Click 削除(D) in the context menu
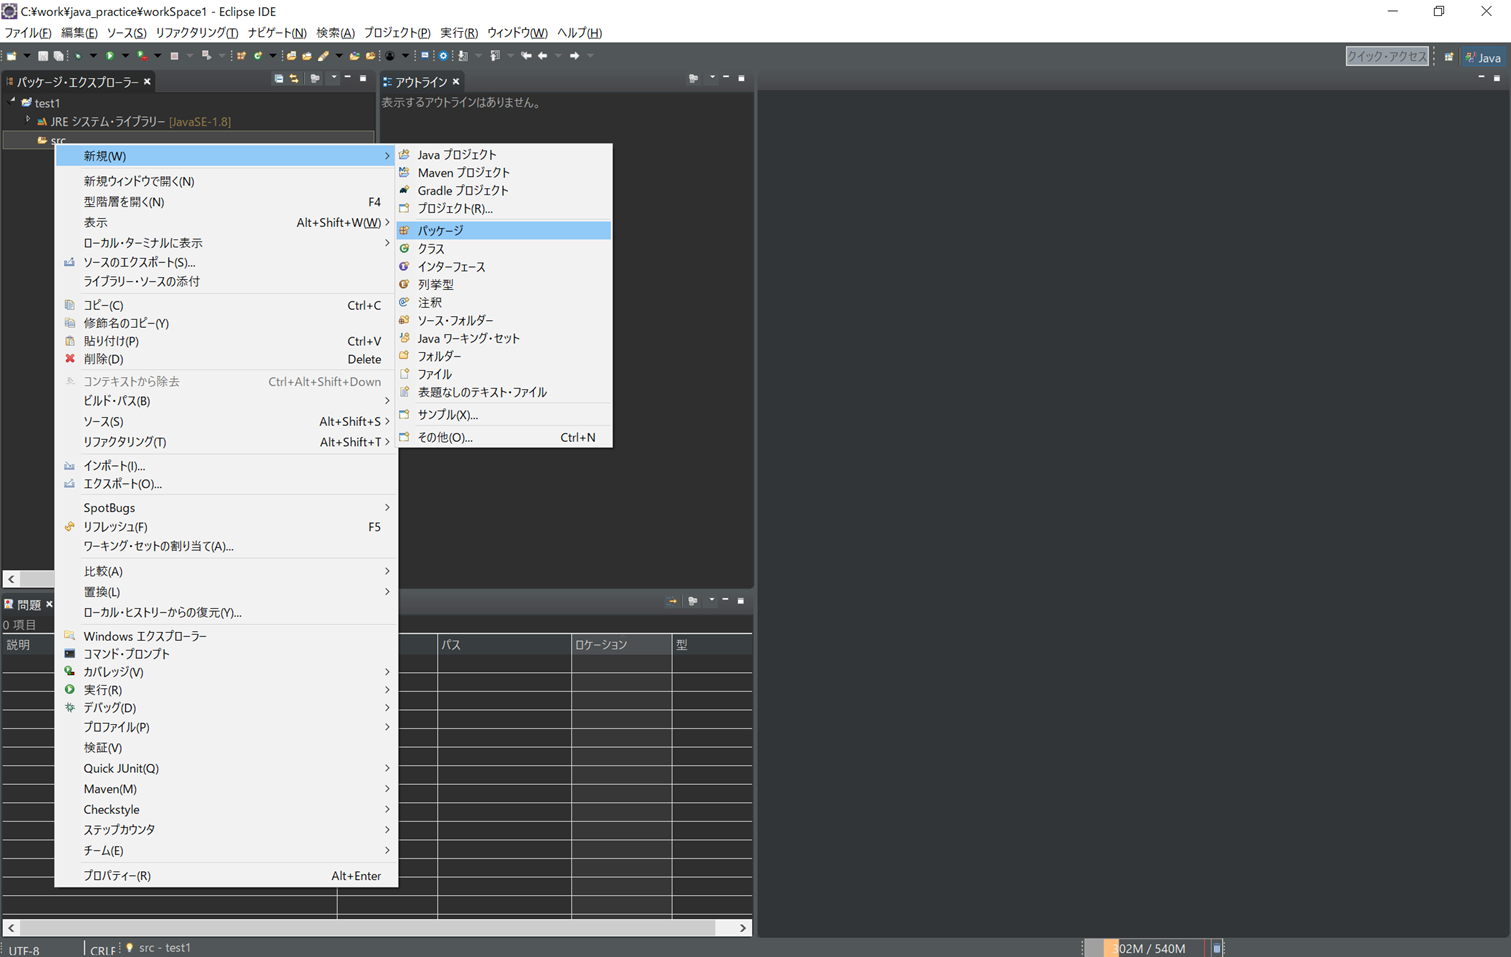 coord(226,359)
